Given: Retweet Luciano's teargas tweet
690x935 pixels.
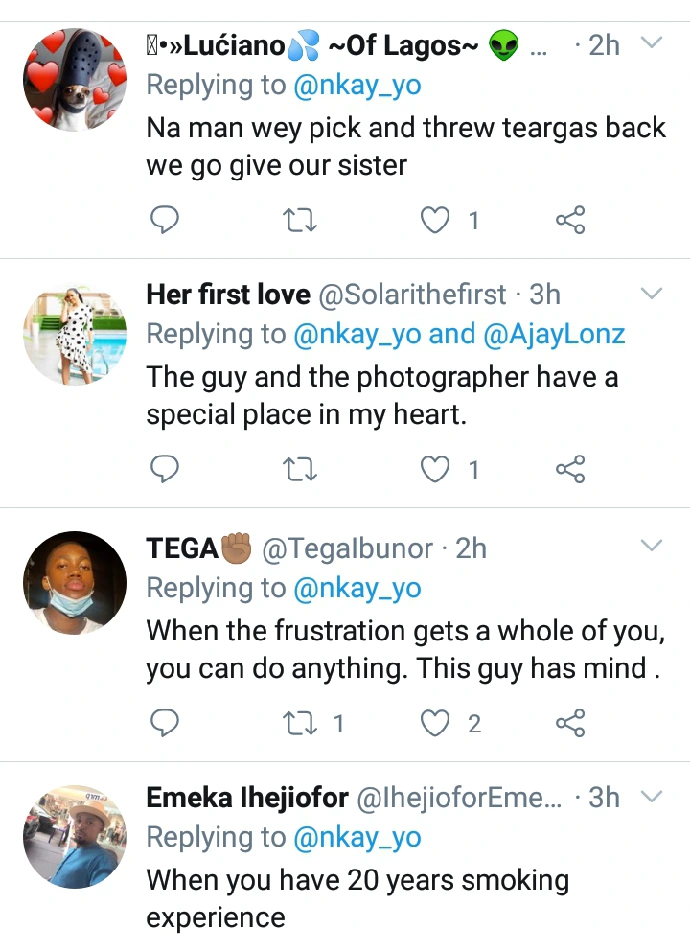Looking at the screenshot, I should (x=299, y=219).
